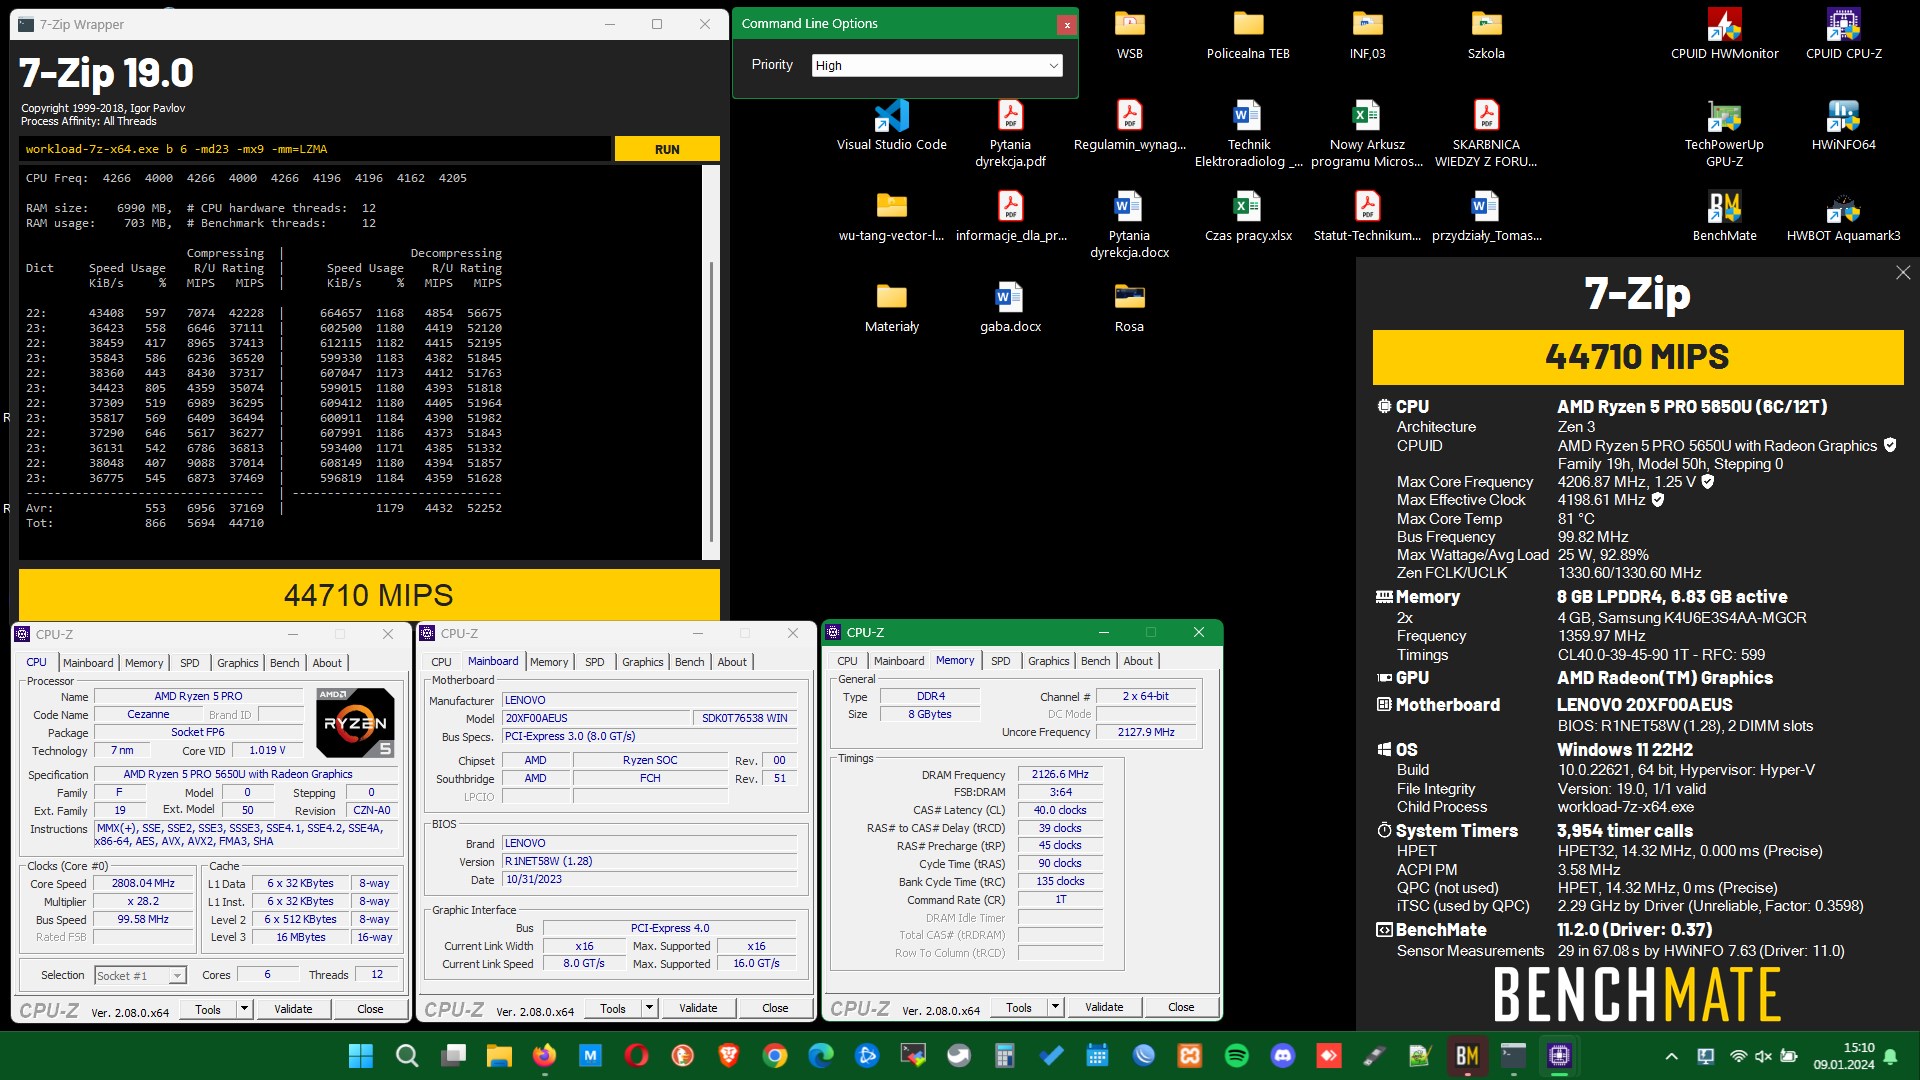Open File Explorer from taskbar
Image resolution: width=1920 pixels, height=1080 pixels.
pos(498,1055)
